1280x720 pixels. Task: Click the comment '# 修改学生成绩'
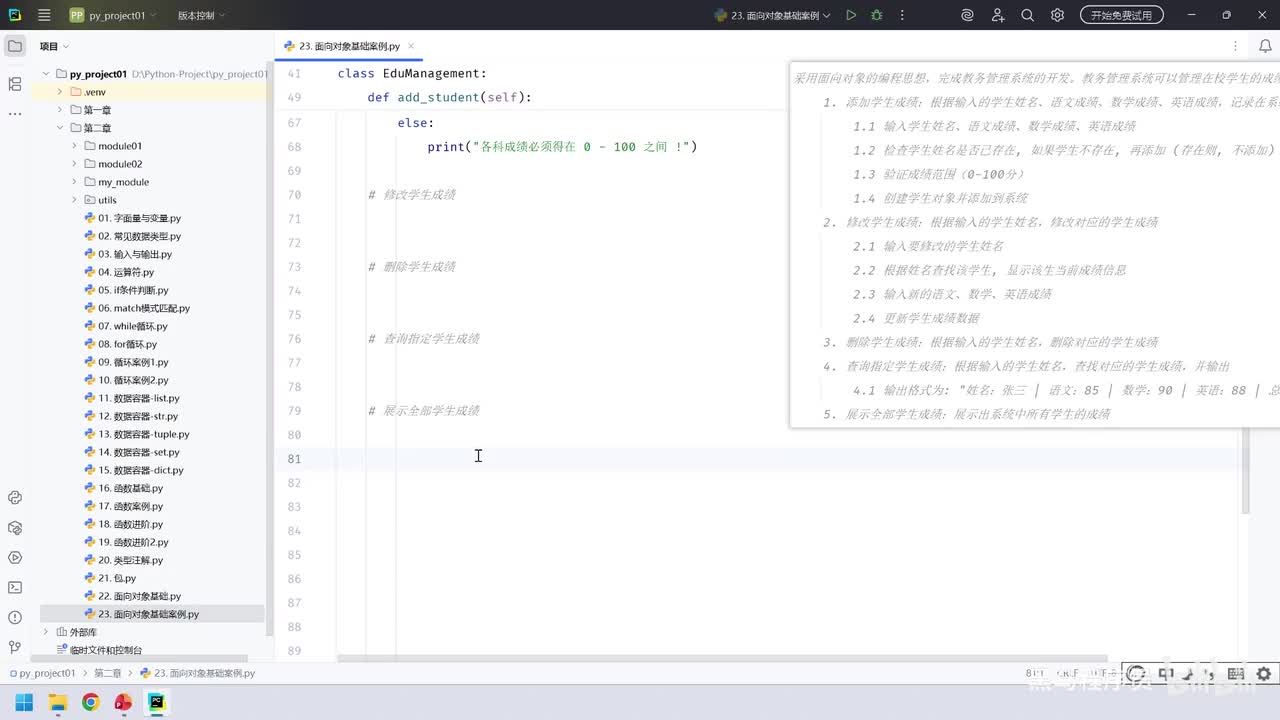pos(412,195)
